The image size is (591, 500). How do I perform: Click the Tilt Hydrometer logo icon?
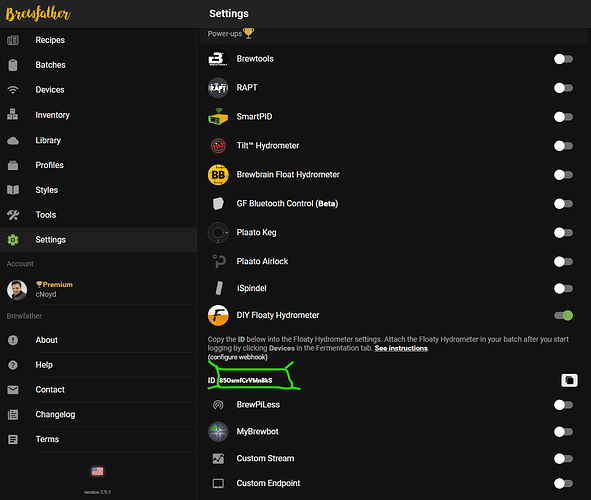coord(218,146)
